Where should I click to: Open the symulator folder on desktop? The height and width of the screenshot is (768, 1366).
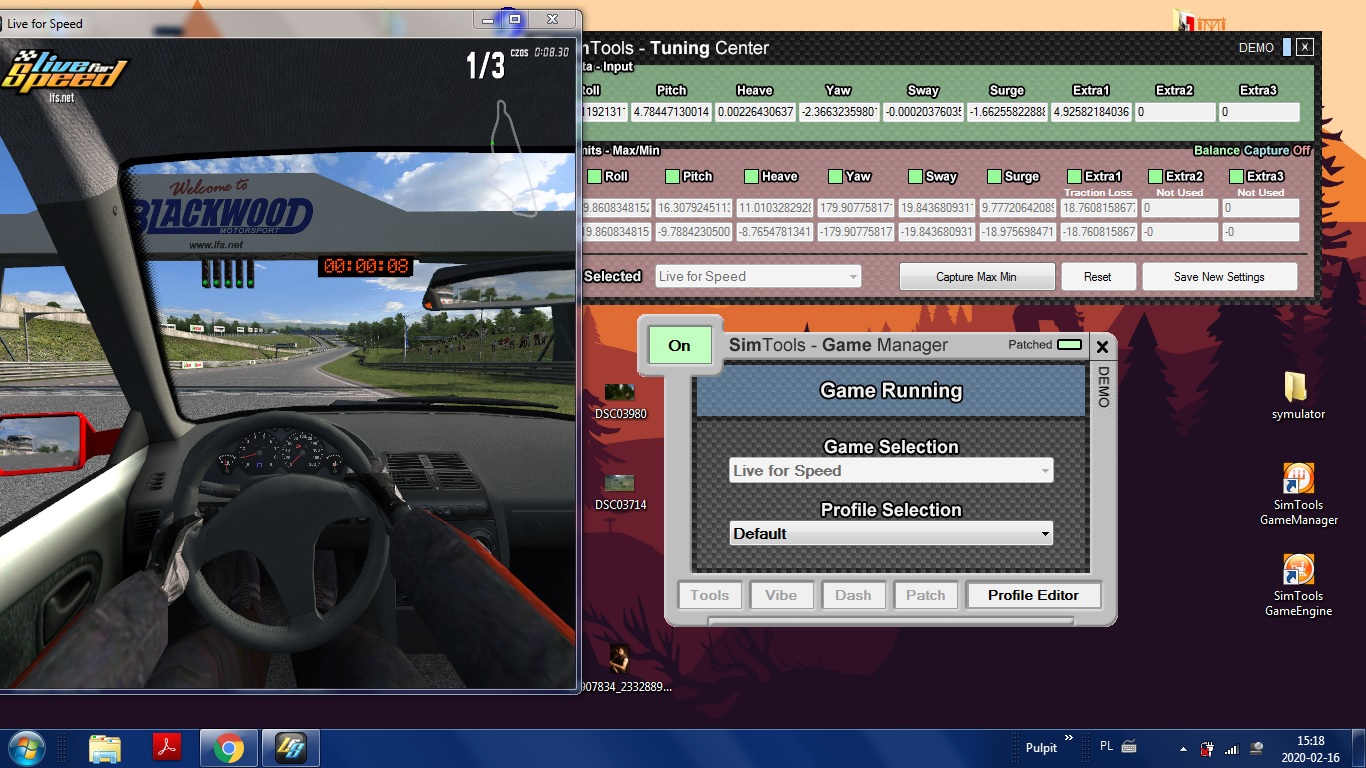click(x=1297, y=389)
